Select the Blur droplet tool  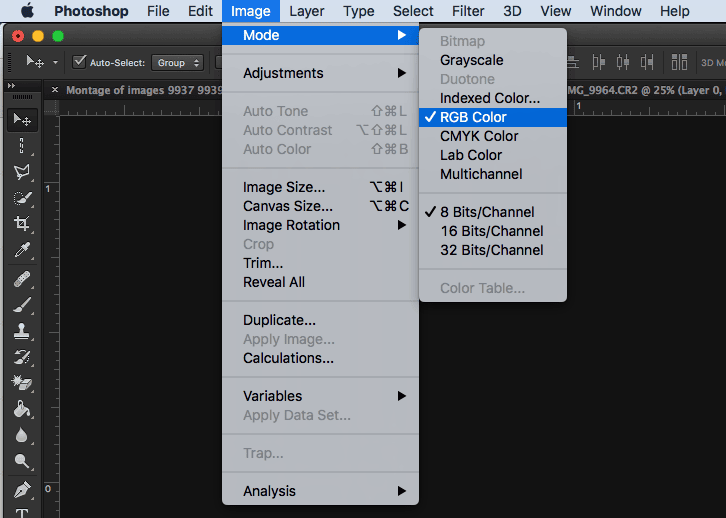[22, 435]
